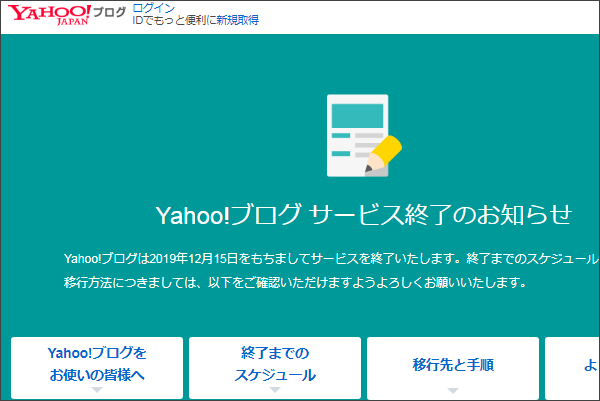This screenshot has height=401, width=600.
Task: Click the ブログ label beside the logo
Action: coord(110,13)
